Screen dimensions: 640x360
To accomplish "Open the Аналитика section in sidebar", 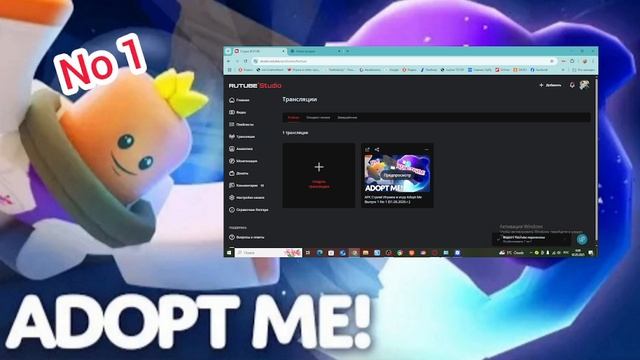I will tap(241, 149).
